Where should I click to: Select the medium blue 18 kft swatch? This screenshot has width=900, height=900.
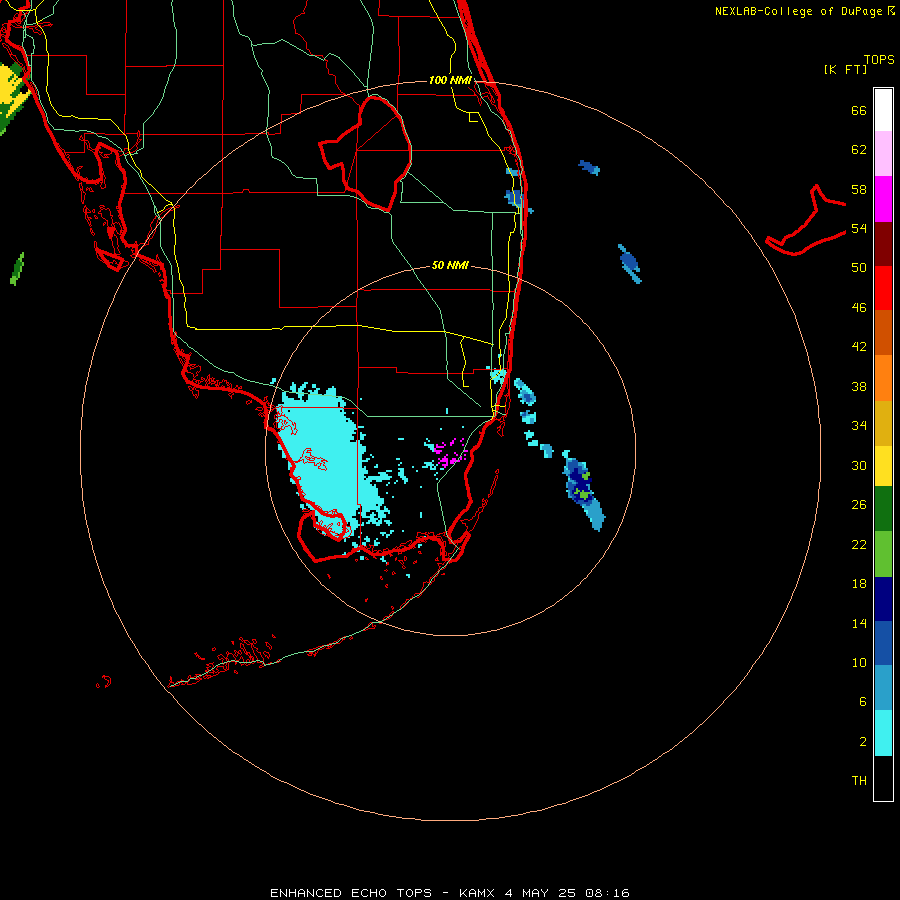883,643
